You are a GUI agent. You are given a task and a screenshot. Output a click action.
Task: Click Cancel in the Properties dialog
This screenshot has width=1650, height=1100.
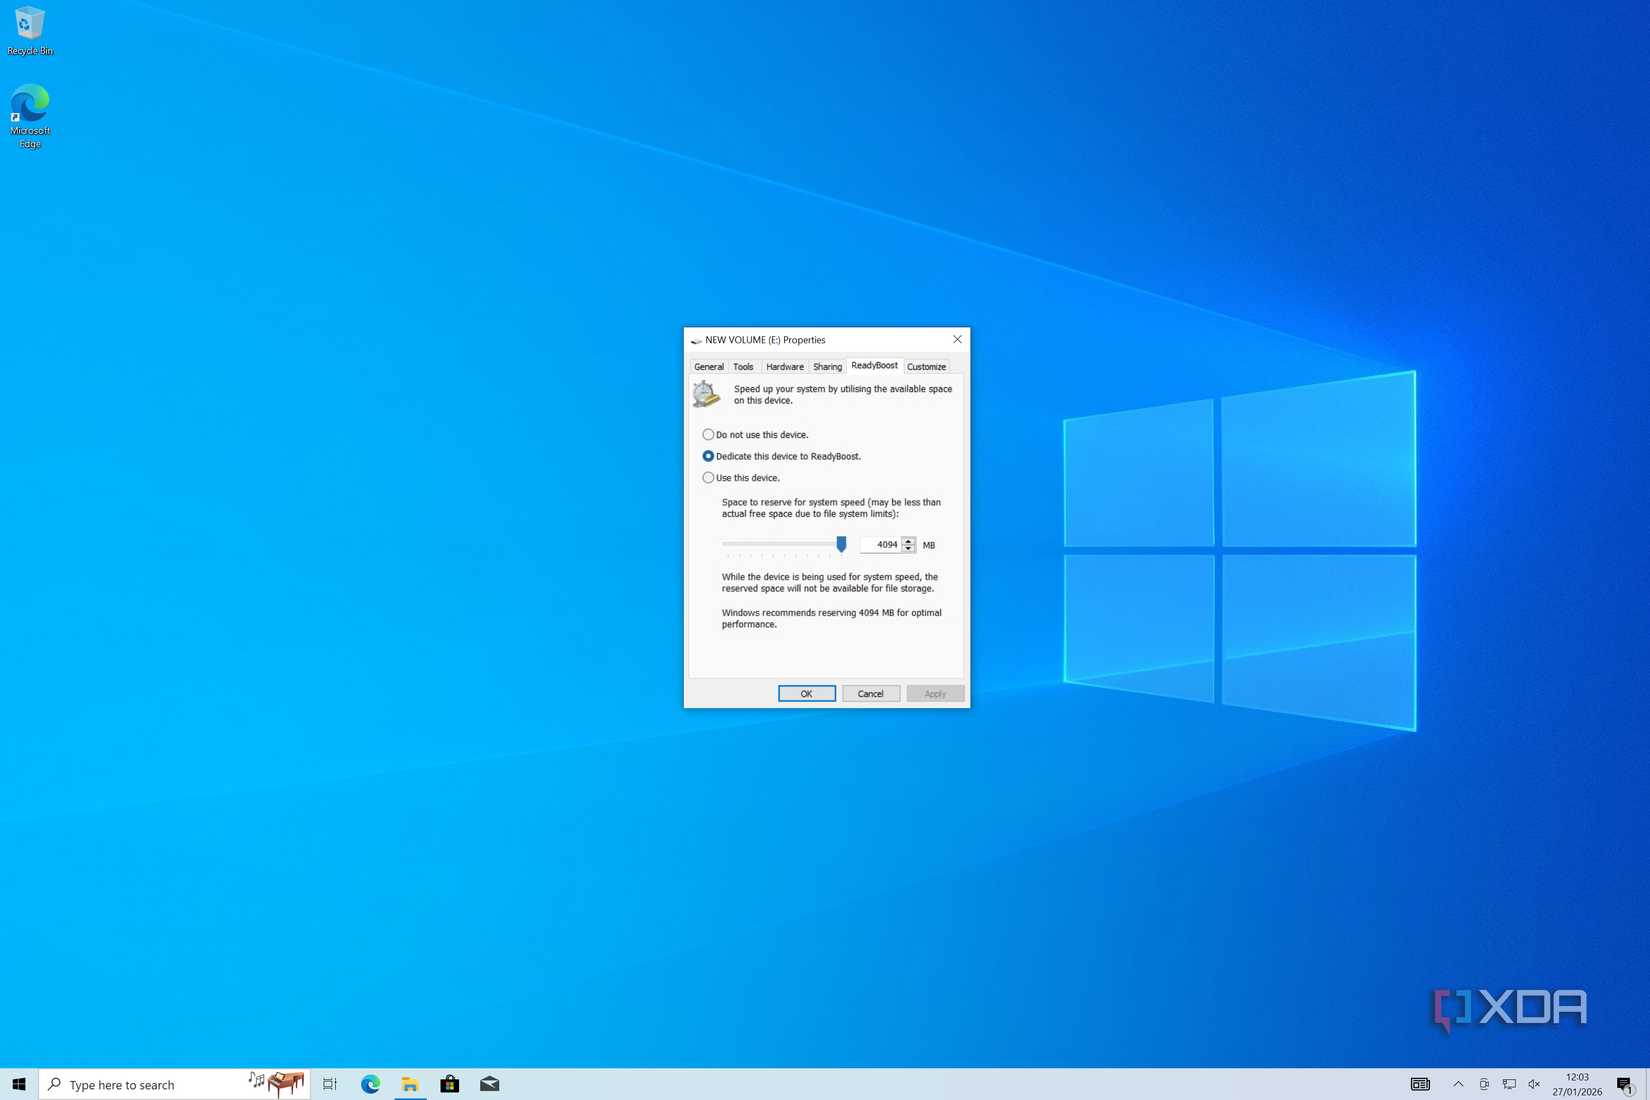tap(870, 694)
